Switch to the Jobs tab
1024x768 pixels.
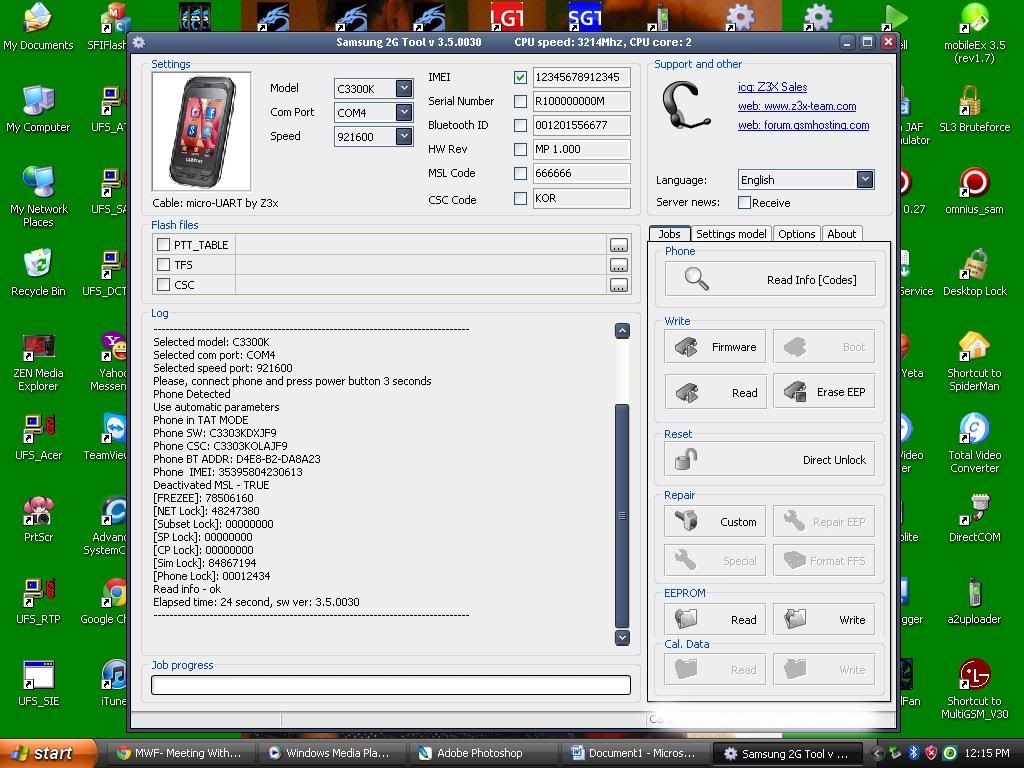point(669,234)
